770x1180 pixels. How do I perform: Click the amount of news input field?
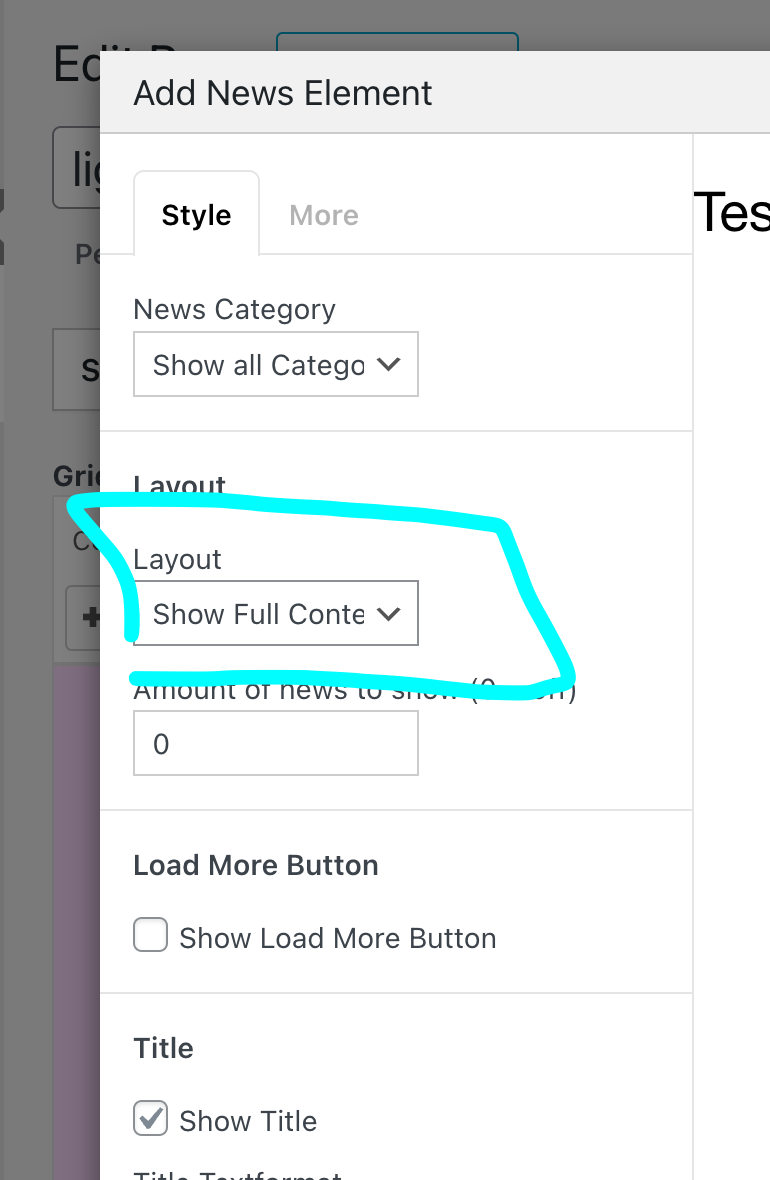point(276,743)
